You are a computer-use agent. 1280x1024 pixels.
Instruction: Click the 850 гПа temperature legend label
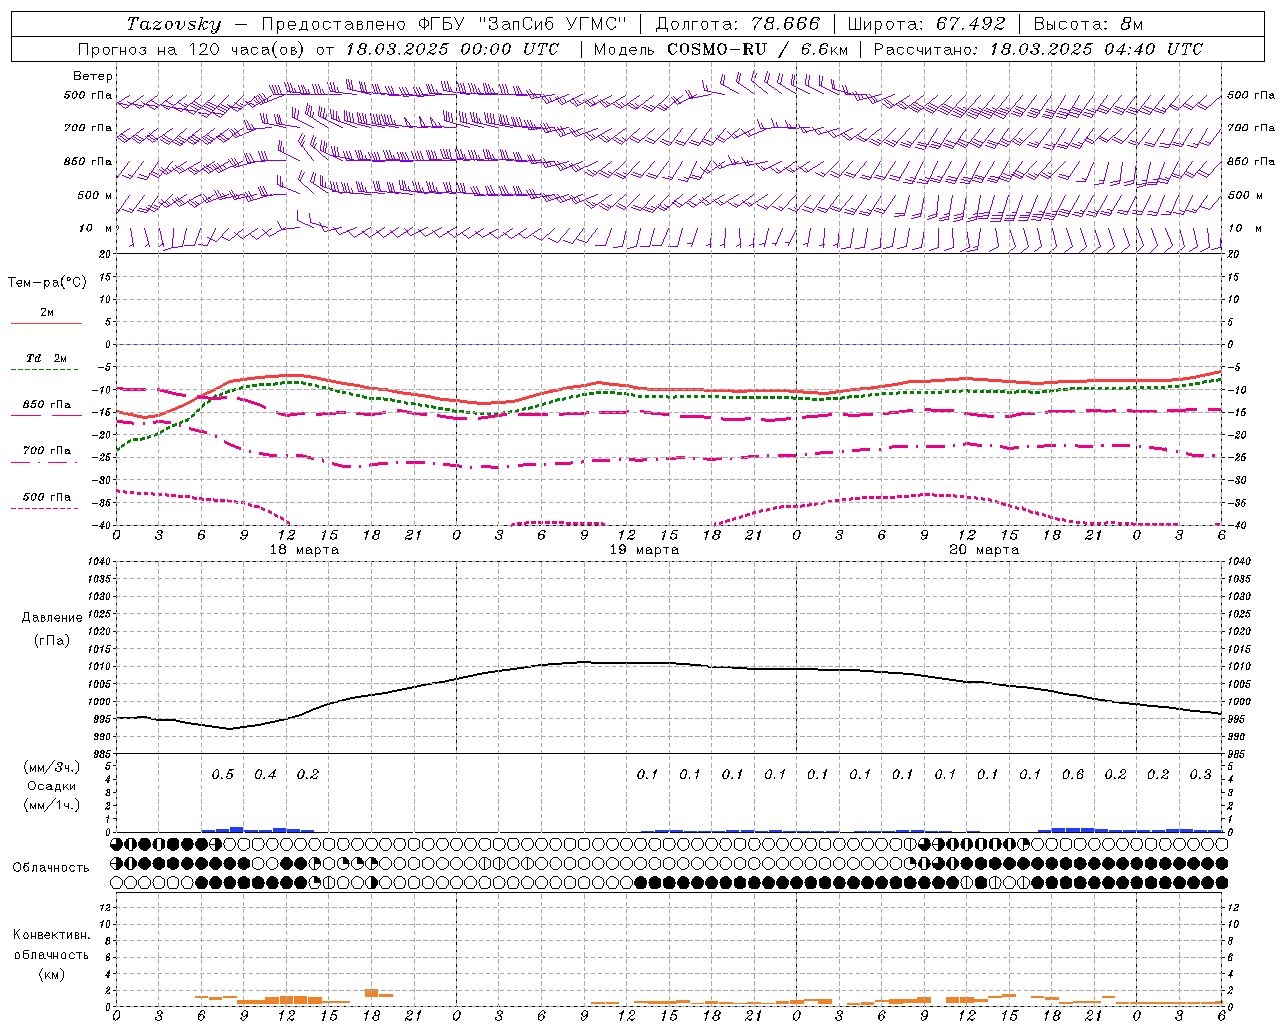pyautogui.click(x=47, y=405)
